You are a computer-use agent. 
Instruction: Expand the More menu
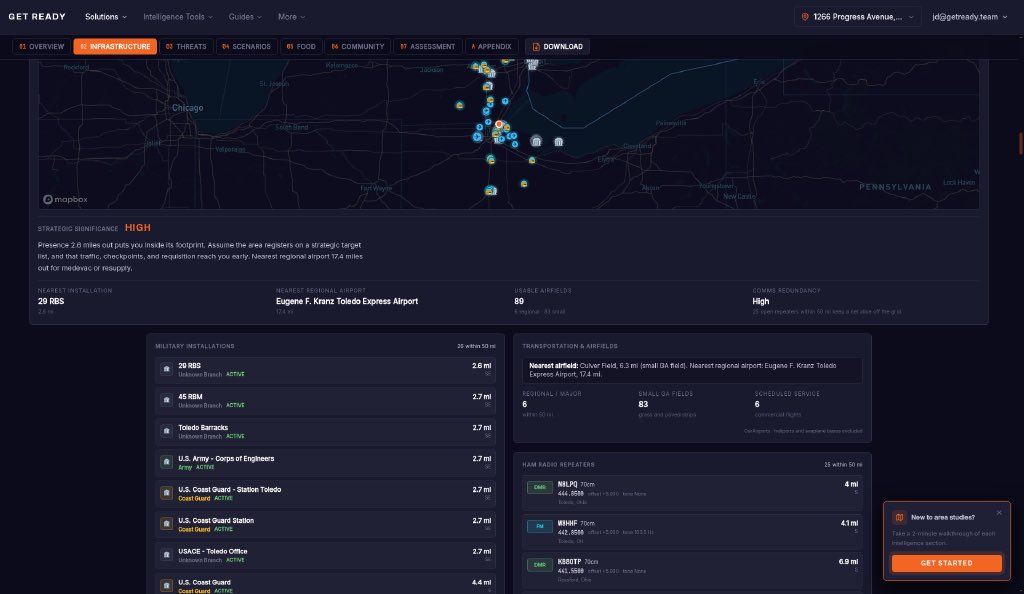pyautogui.click(x=291, y=17)
